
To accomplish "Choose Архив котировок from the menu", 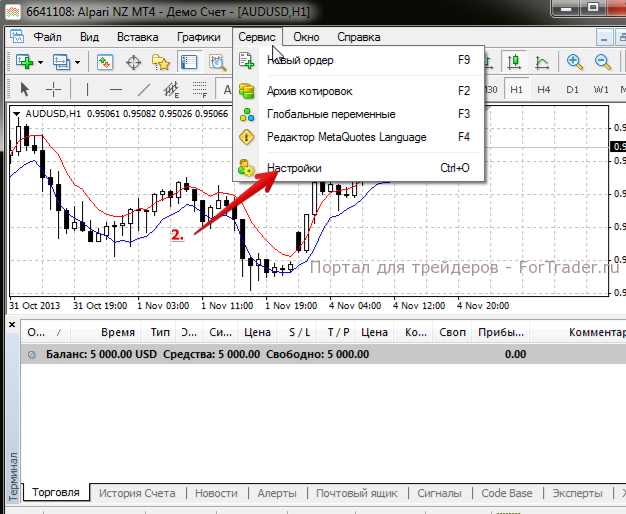I will click(359, 91).
